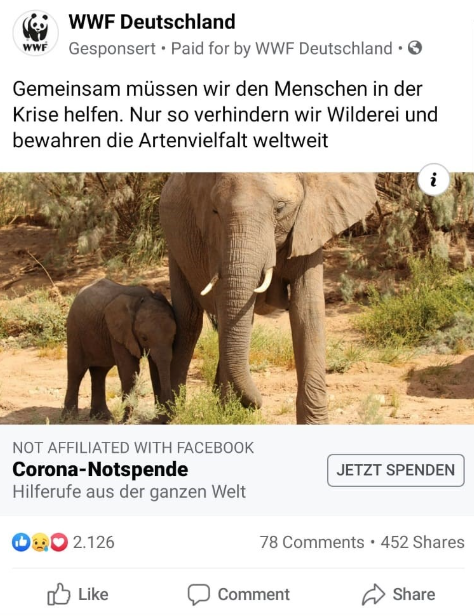Click the thumbs-up Like icon
Viewport: 474px width, 616px height.
59,594
